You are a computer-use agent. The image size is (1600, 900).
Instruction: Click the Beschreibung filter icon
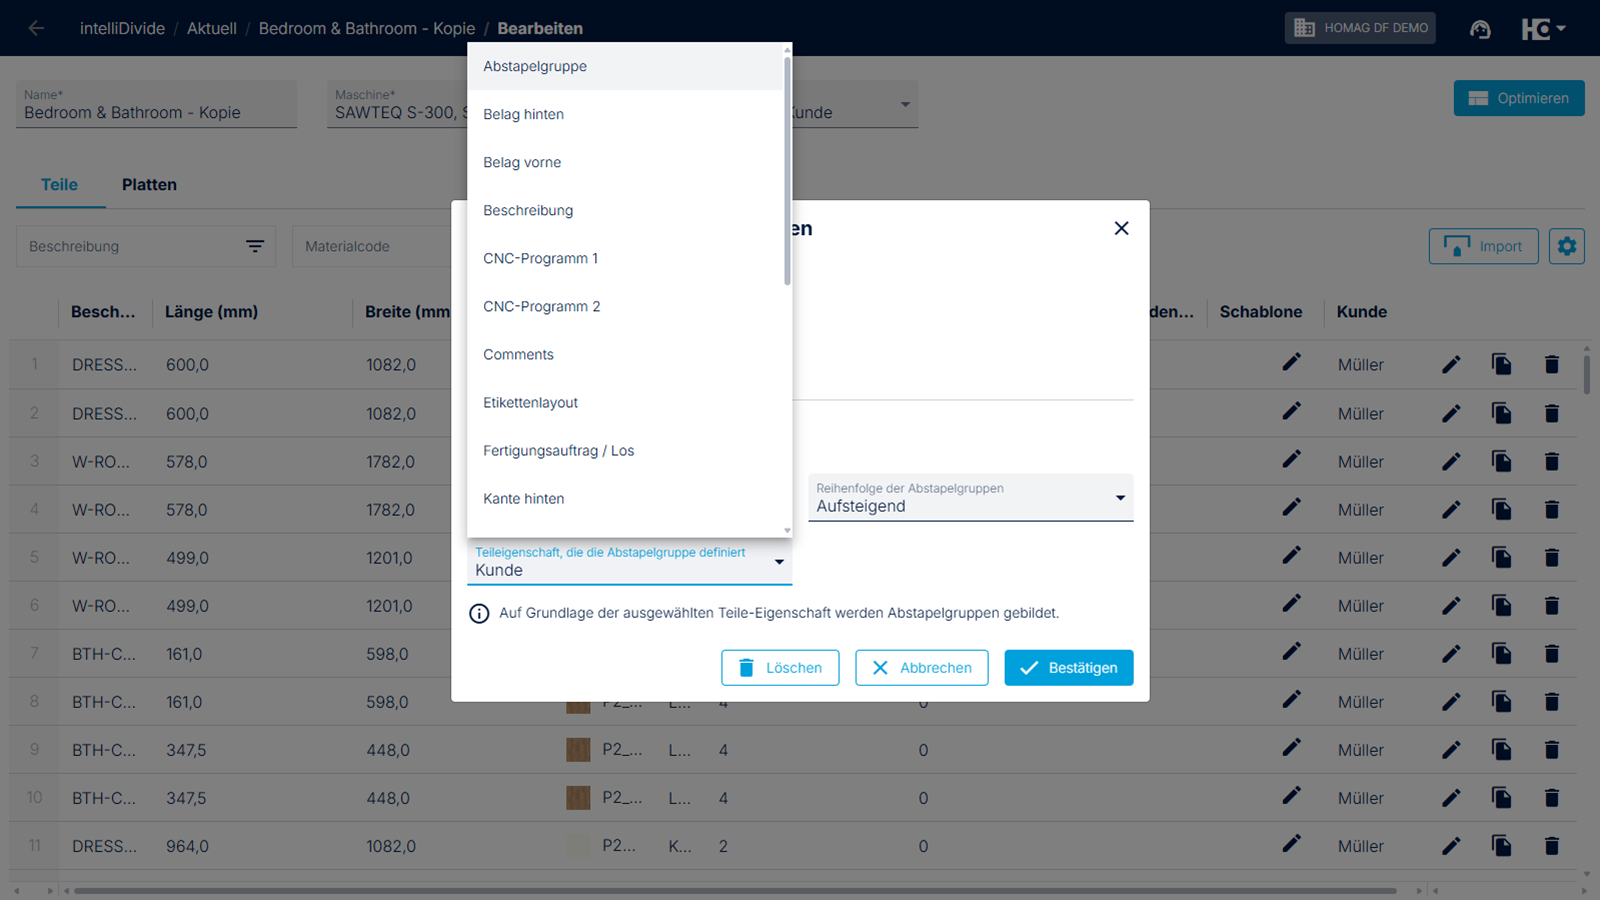(255, 246)
